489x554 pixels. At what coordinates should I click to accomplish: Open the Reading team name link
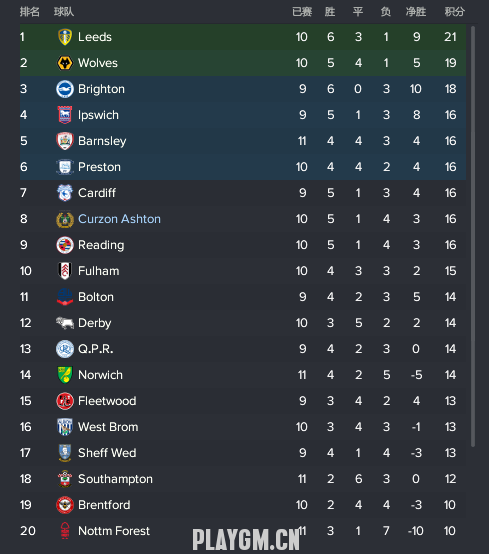pyautogui.click(x=101, y=245)
